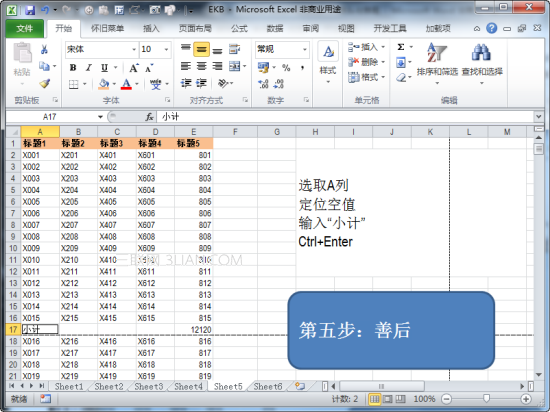Click the zoom slider handle
Screen dimensions: 550x412
click(x=486, y=399)
